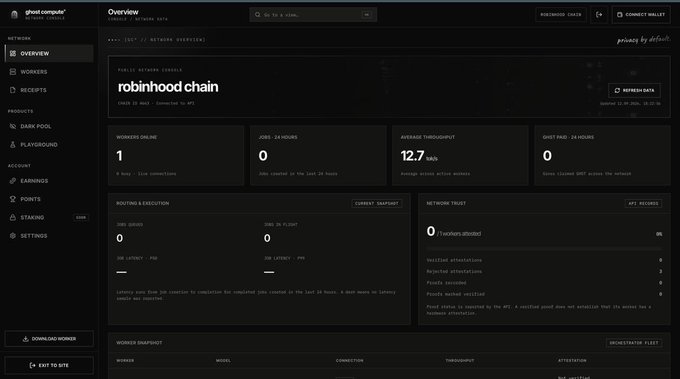Image resolution: width=680 pixels, height=379 pixels.
Task: Click the Workers server icon
Action: pos(13,72)
